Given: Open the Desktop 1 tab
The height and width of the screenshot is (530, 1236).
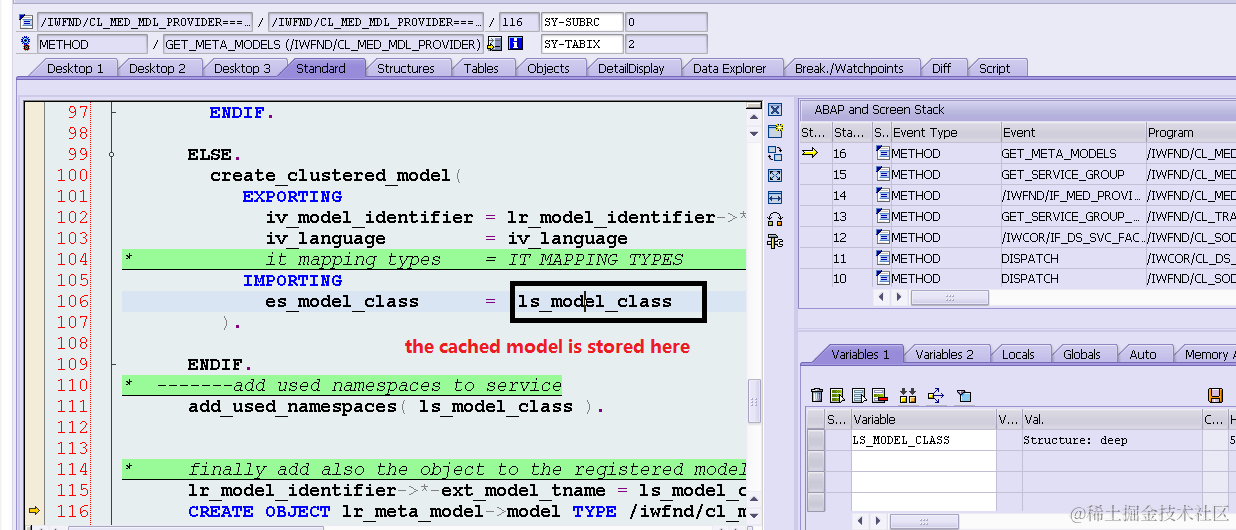Looking at the screenshot, I should pos(75,68).
